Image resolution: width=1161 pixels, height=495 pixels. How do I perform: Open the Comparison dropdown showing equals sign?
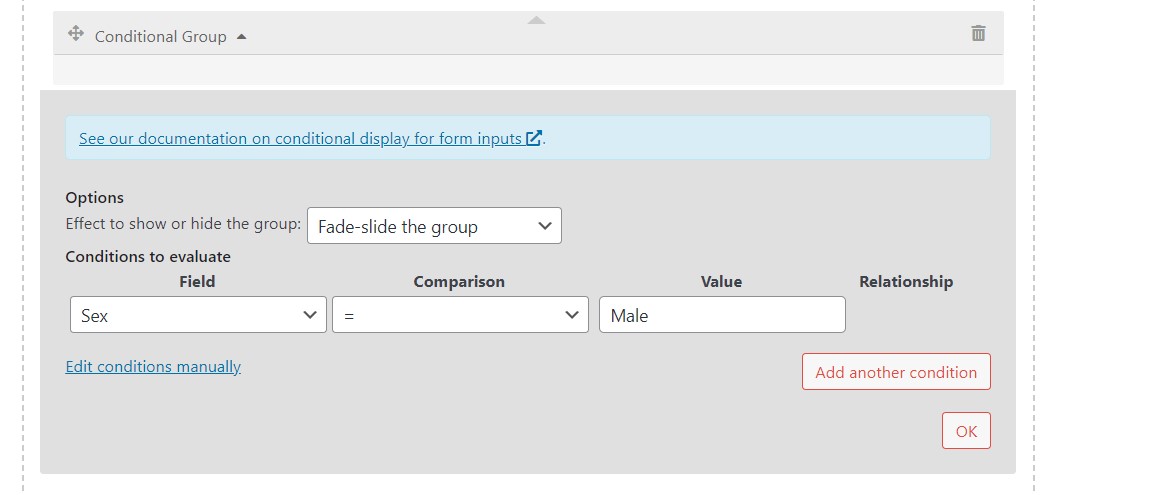[x=460, y=314]
